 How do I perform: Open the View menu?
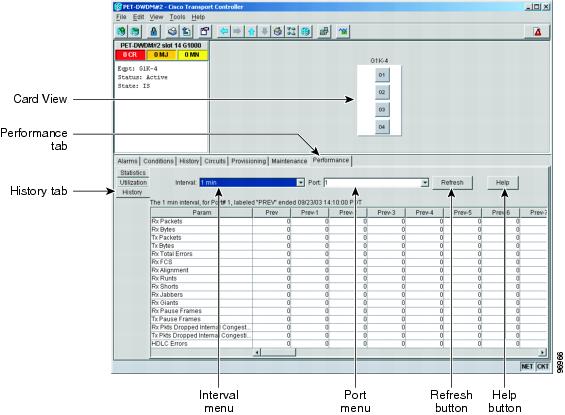(x=156, y=17)
